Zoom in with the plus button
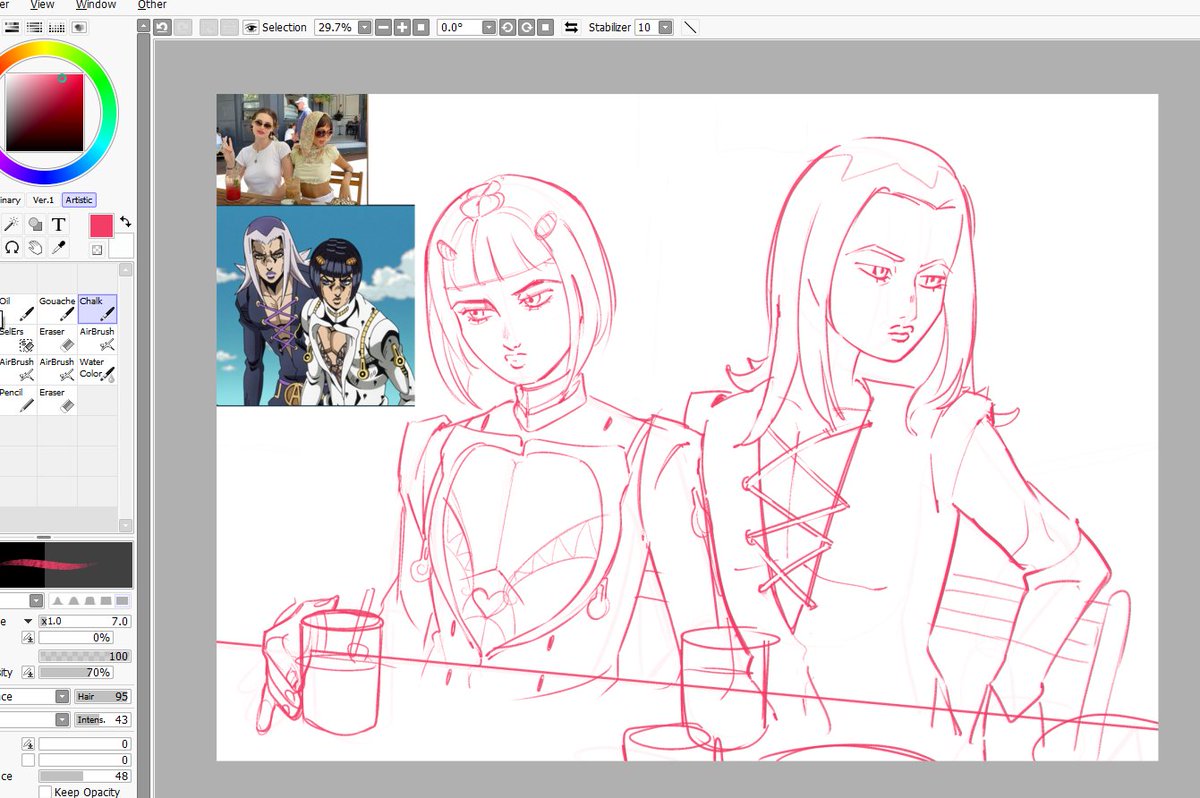 [x=403, y=27]
